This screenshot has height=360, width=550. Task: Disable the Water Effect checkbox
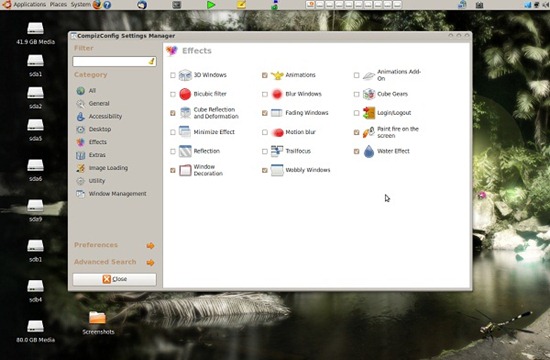356,151
